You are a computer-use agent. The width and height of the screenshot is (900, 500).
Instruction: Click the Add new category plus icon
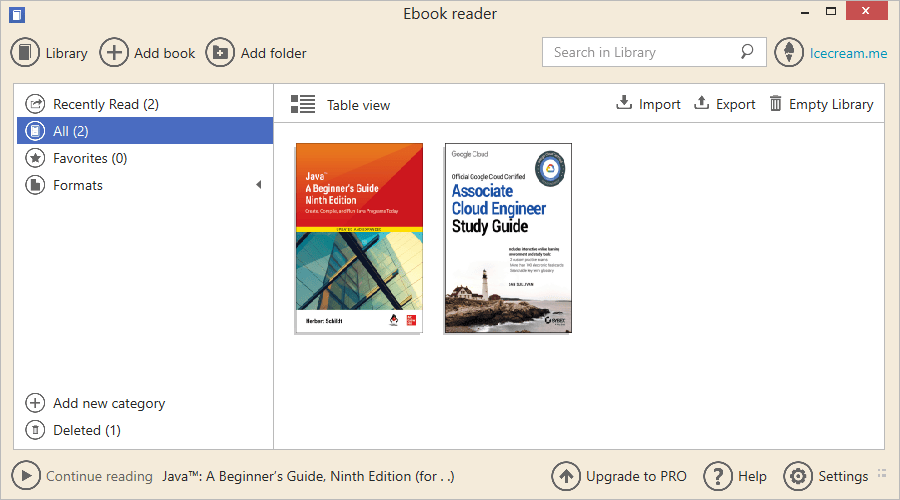[35, 403]
